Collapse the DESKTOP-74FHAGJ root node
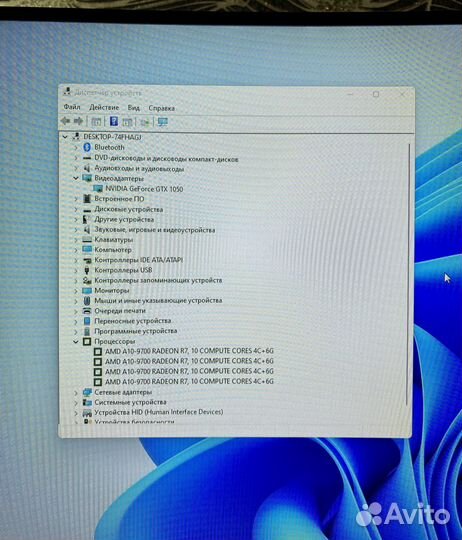 click(65, 137)
